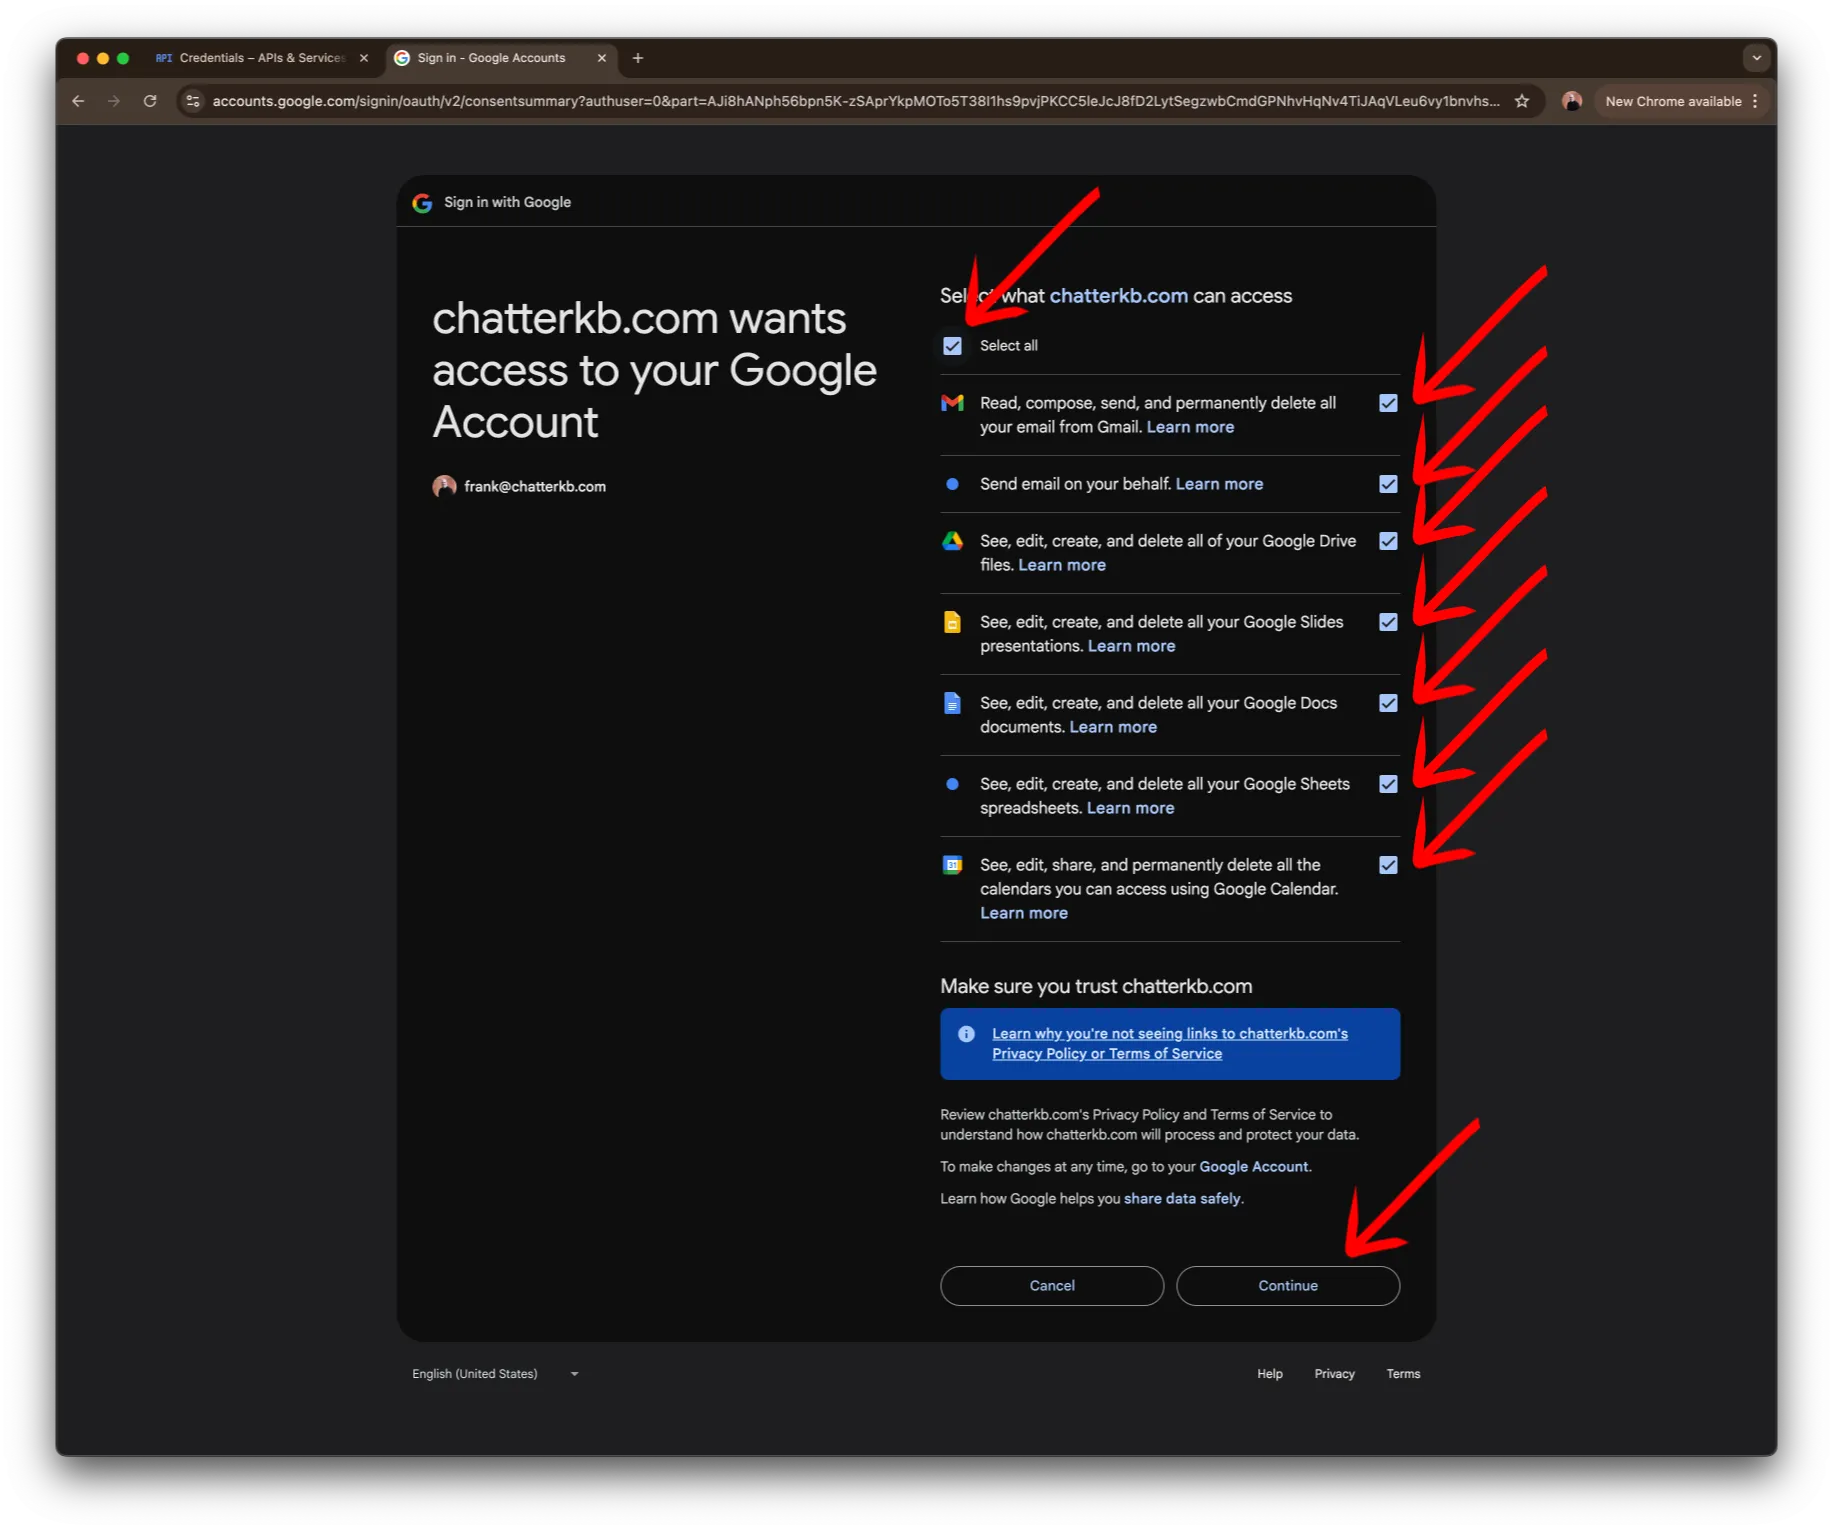Click the blue dot beside Google Sheets permission
Screen dimensions: 1833x1530
[952, 784]
